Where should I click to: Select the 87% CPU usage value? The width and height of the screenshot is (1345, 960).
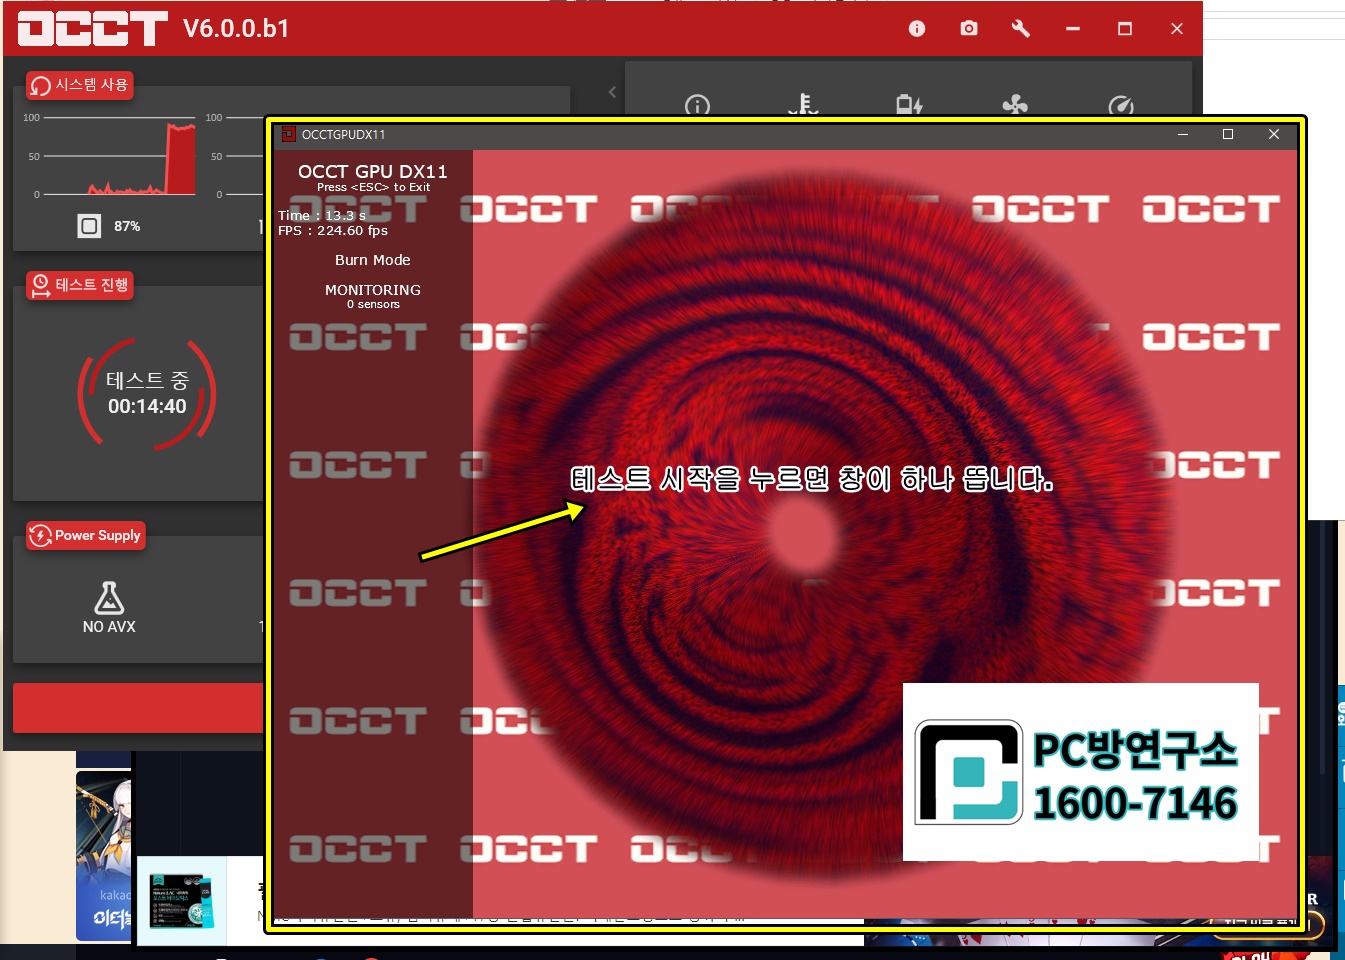pos(127,226)
